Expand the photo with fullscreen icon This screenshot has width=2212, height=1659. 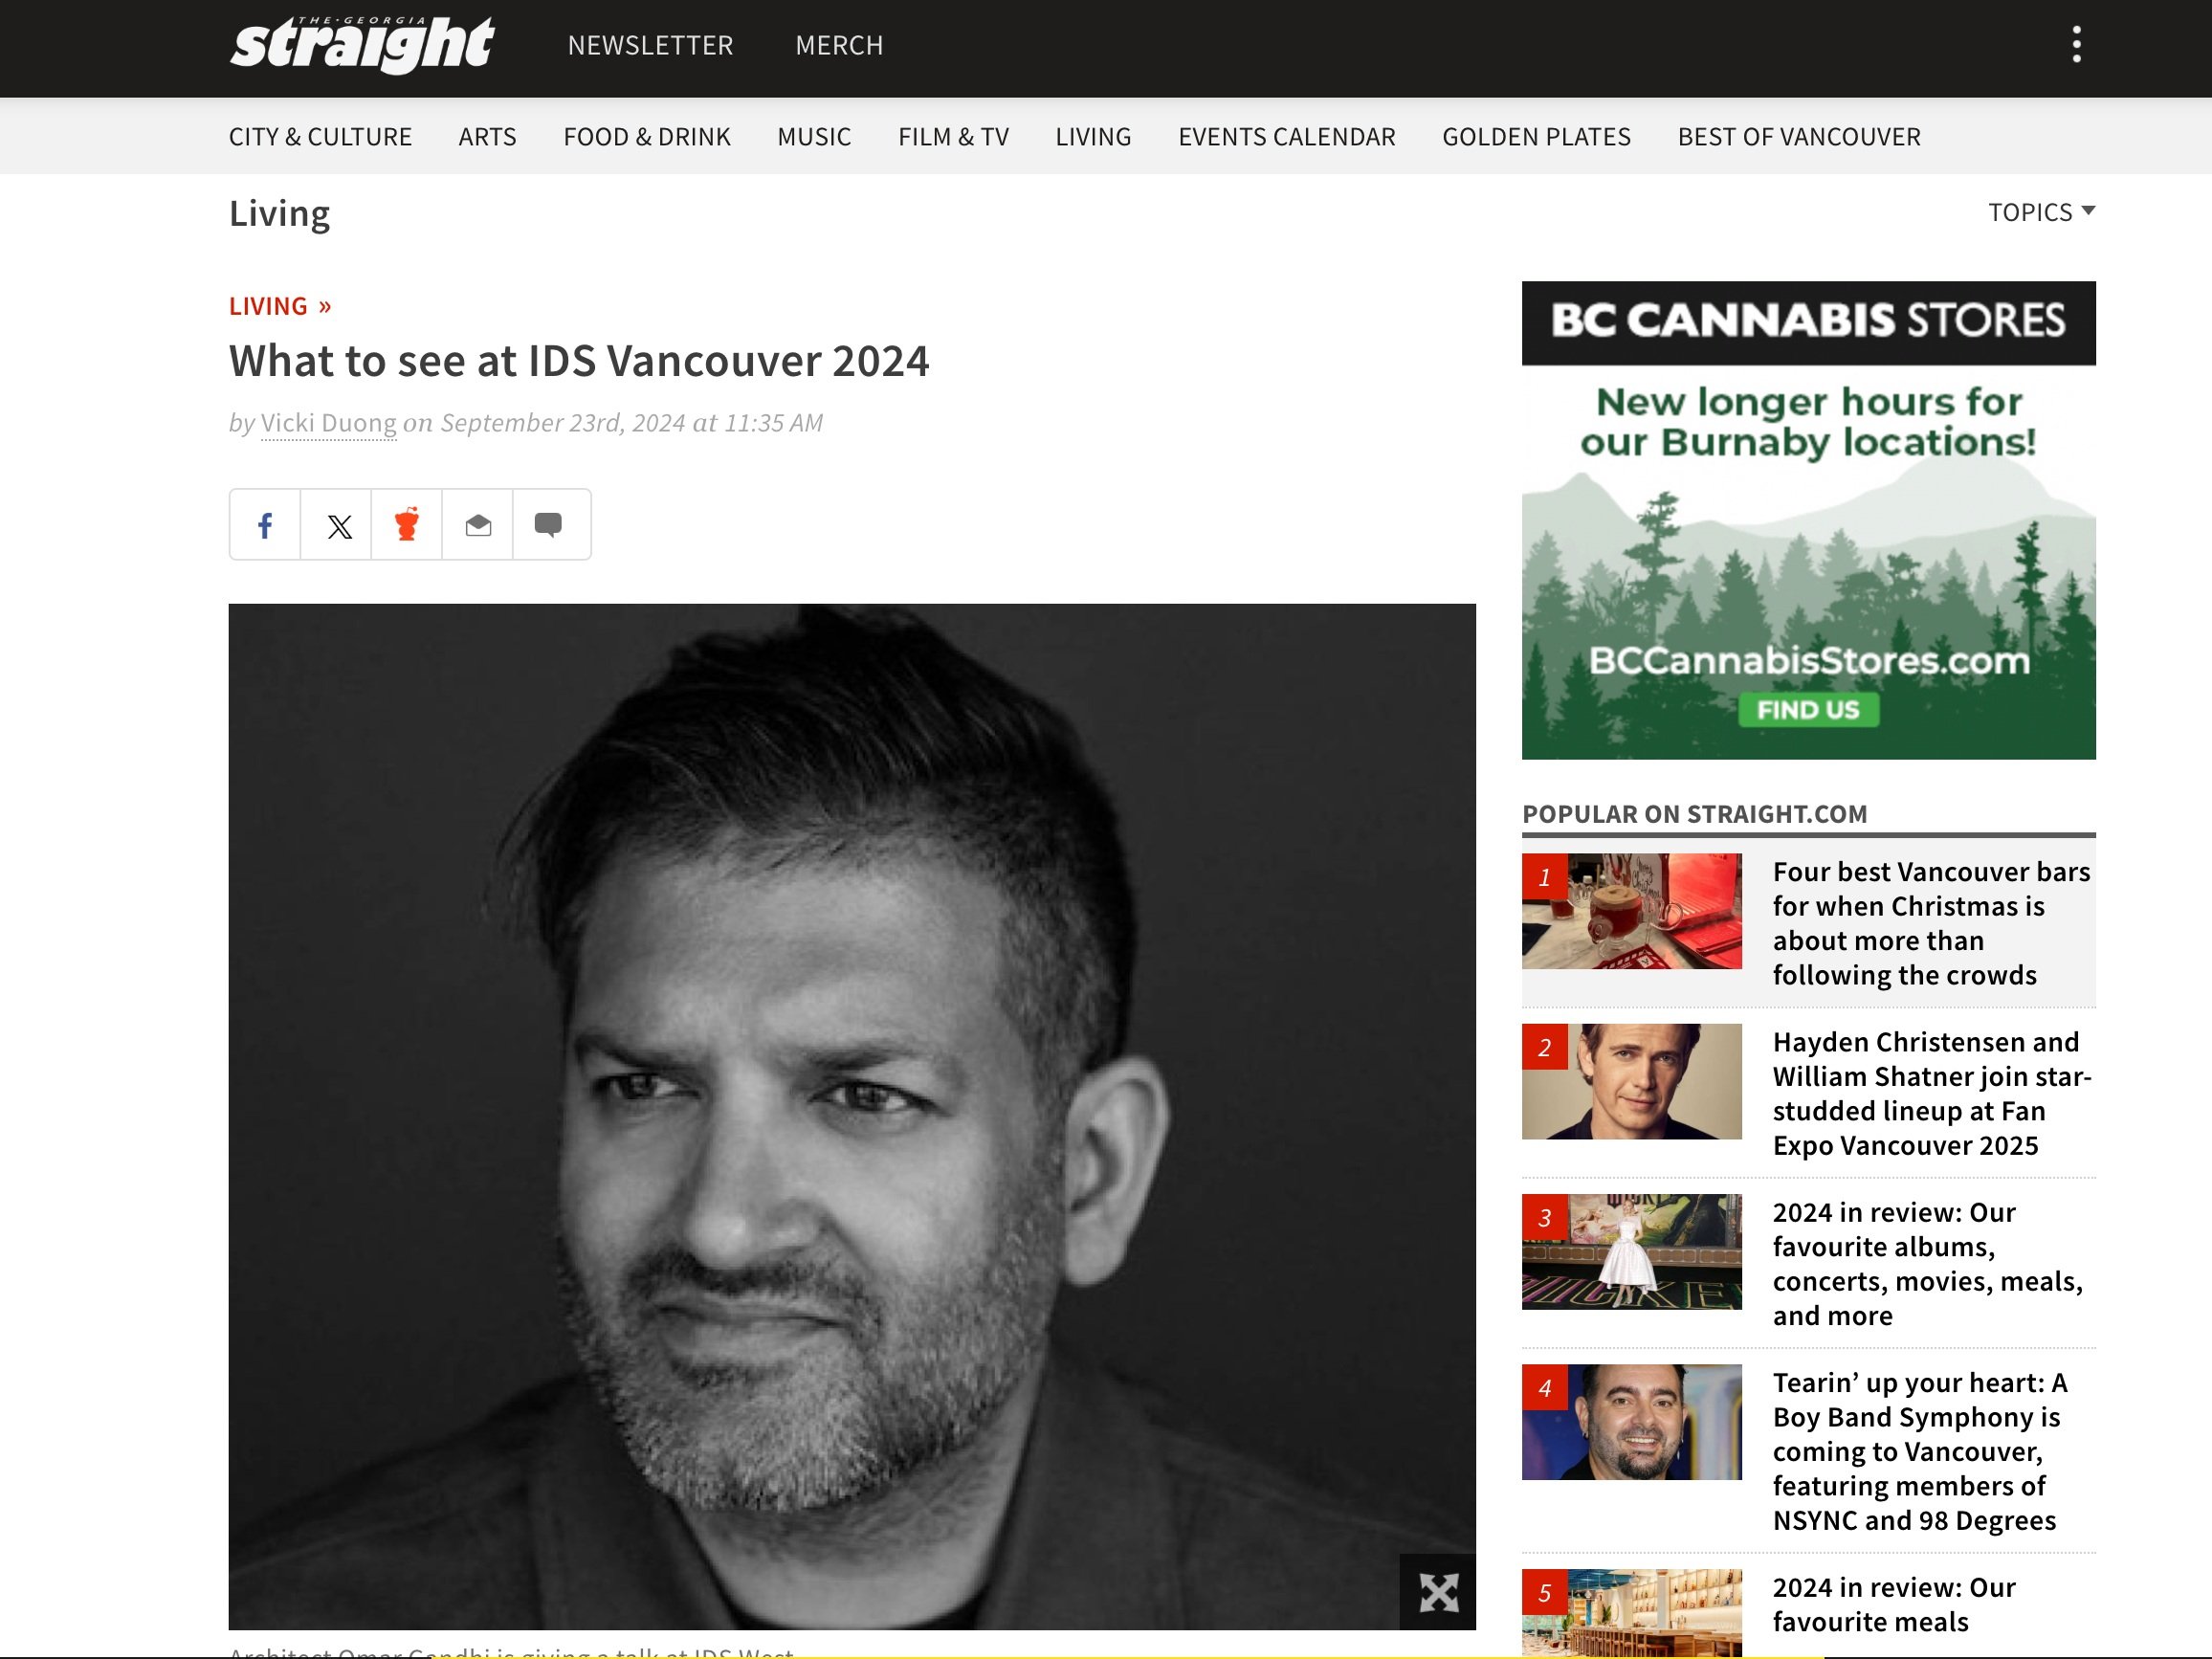click(x=1438, y=1592)
